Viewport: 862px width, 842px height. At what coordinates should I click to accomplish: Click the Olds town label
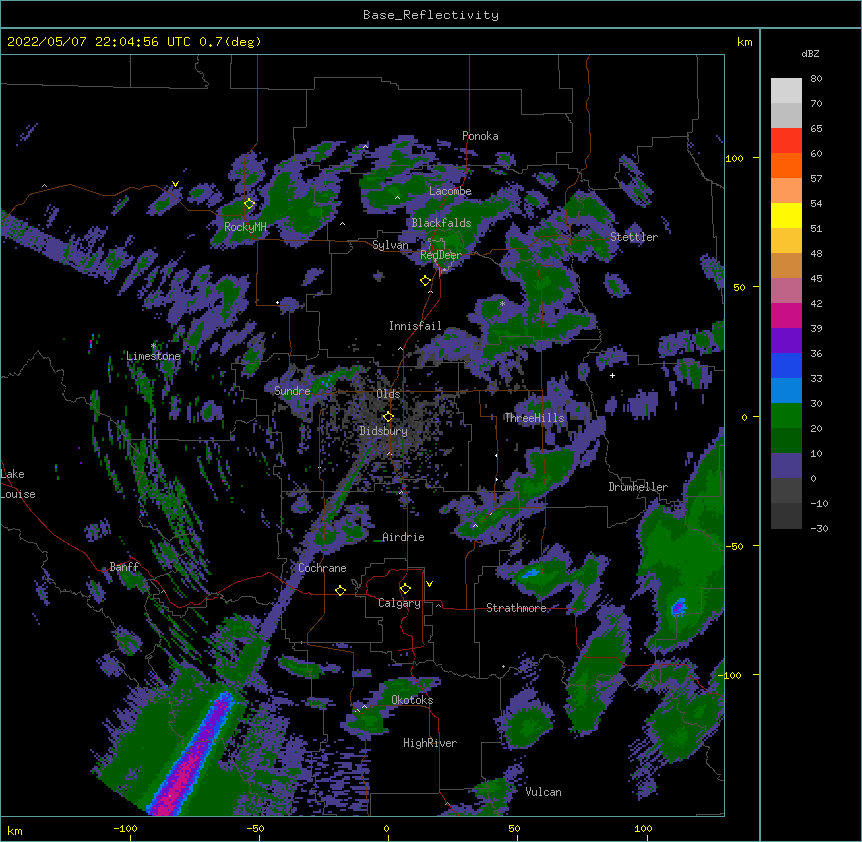pos(388,394)
